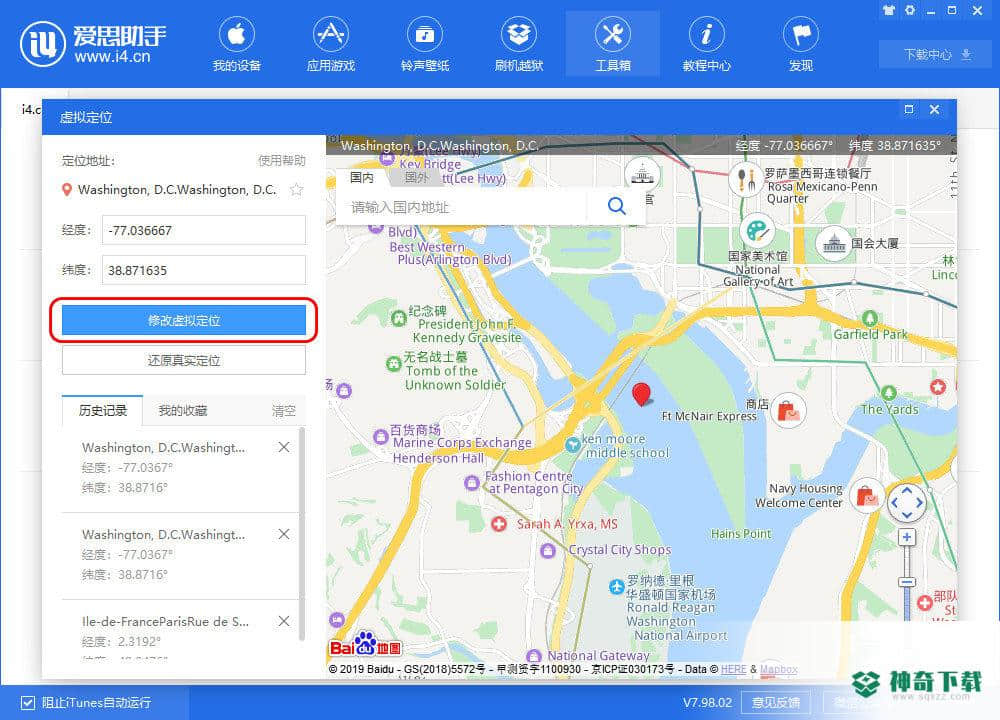The width and height of the screenshot is (1000, 720).
Task: Click the zoom slider minus handle
Action: [x=907, y=582]
